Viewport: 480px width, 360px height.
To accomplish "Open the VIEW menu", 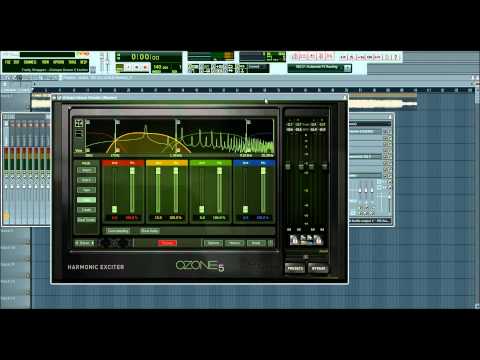I will (45, 62).
